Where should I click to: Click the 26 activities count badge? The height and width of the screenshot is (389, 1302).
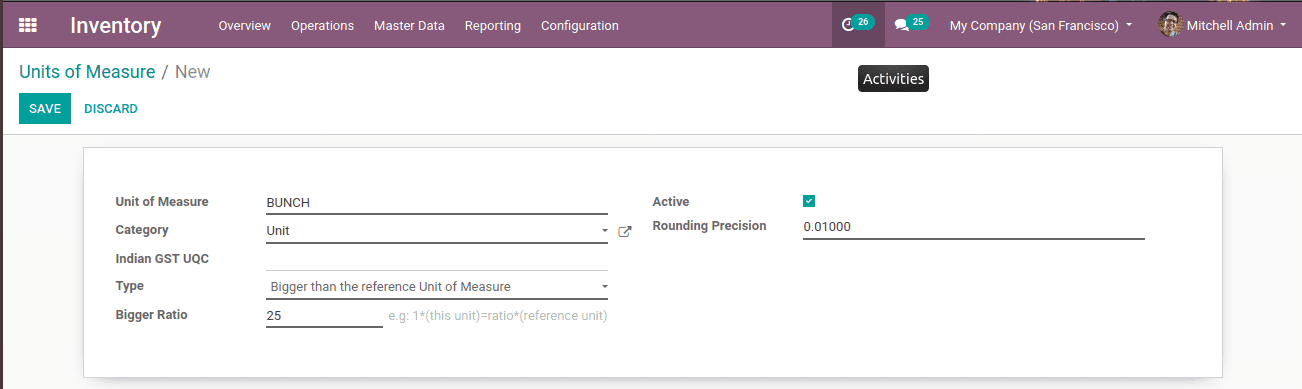pos(863,21)
